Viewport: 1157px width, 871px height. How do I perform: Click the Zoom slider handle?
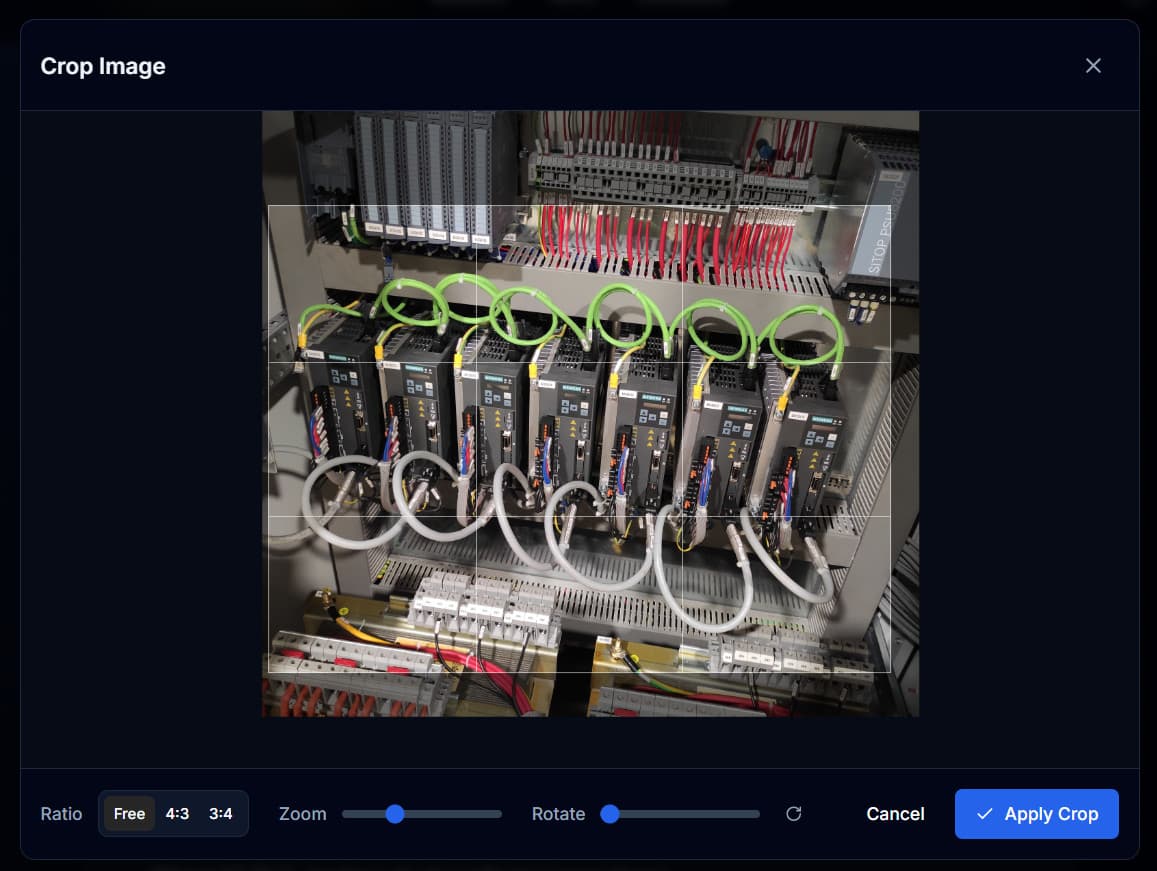click(x=394, y=814)
